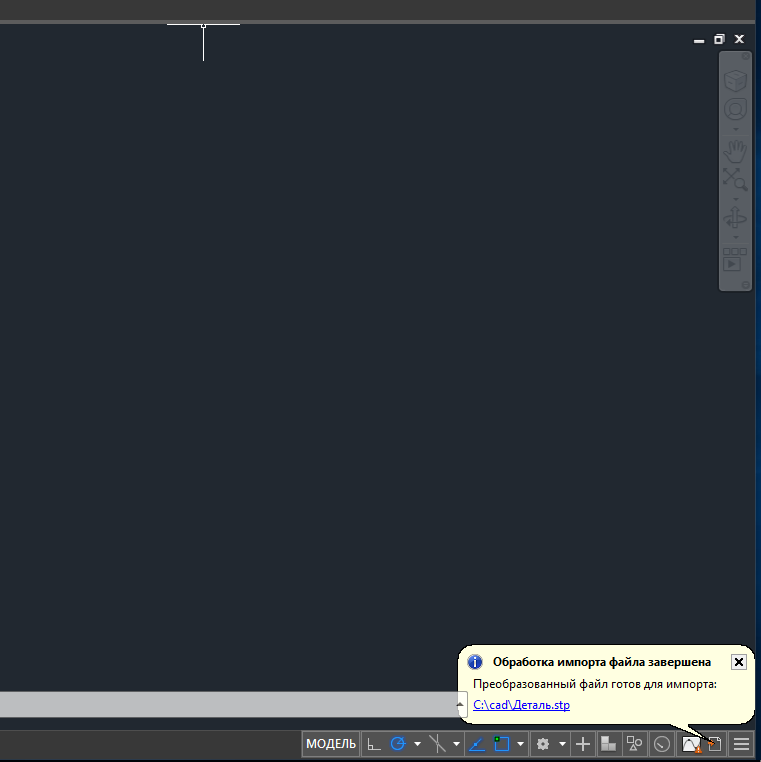
Task: Open the Isometric Drafting plane dropdown
Action: (456, 744)
